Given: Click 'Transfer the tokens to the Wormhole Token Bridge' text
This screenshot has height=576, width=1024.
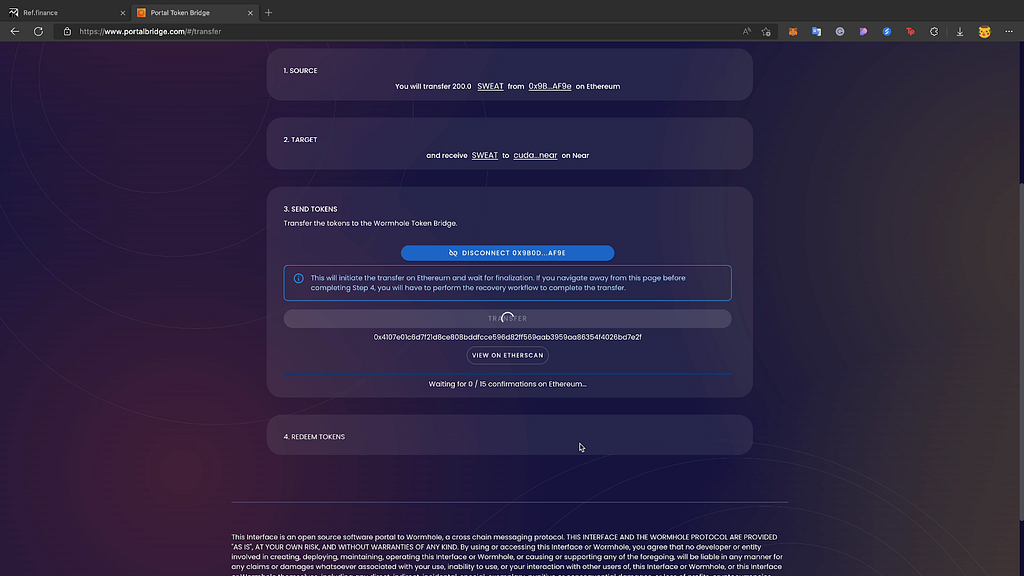Looking at the screenshot, I should click(x=370, y=223).
